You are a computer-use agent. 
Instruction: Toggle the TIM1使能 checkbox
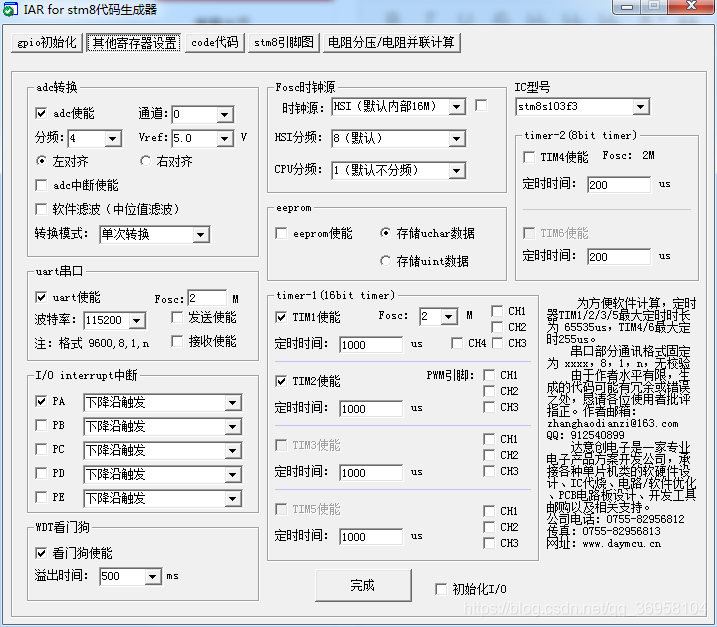(x=281, y=317)
